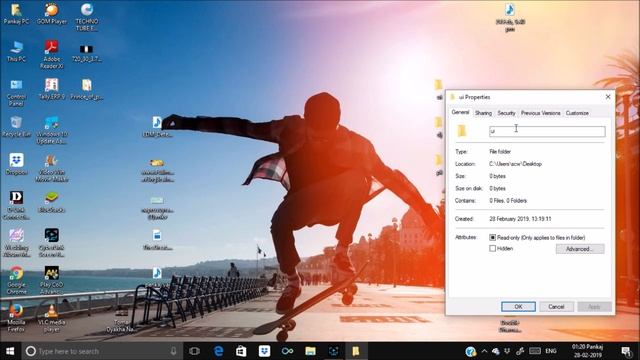Open the Windows Start menu
The height and width of the screenshot is (360, 640).
10,351
